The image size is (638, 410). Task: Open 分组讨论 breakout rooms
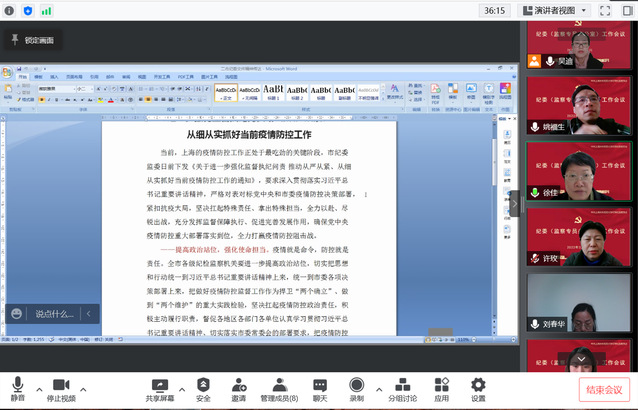(402, 386)
